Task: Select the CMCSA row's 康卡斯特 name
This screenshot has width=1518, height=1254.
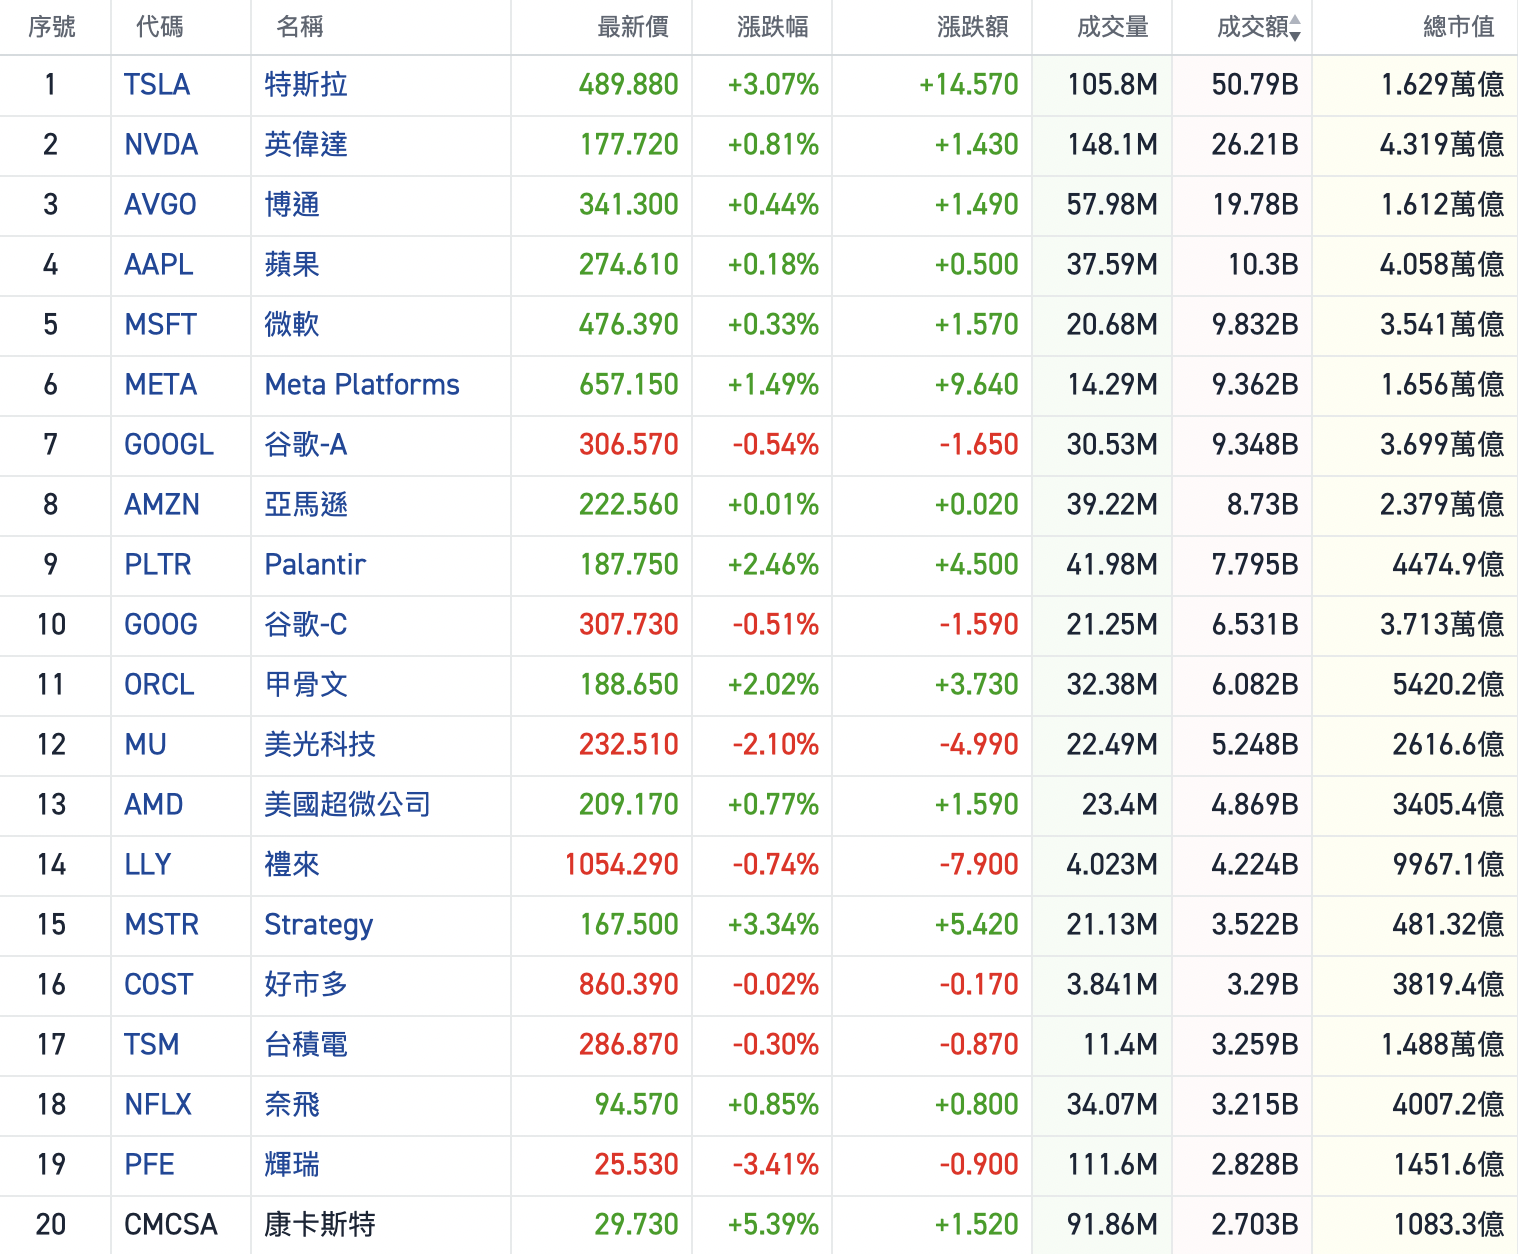Action: pyautogui.click(x=320, y=1225)
